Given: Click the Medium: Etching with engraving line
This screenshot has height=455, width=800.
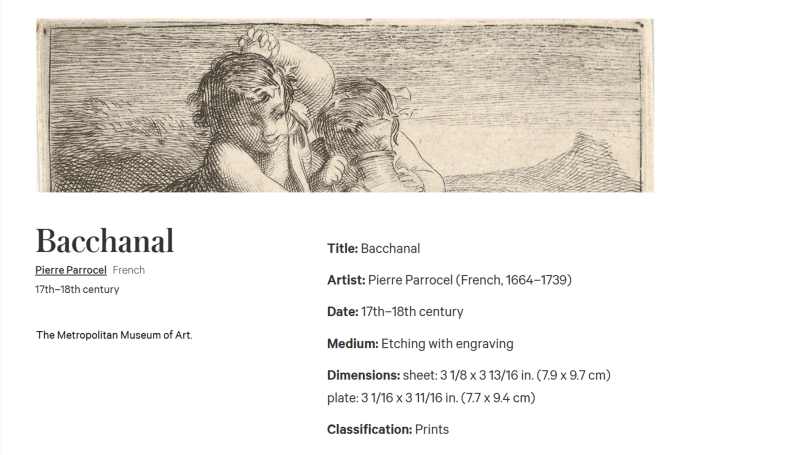Looking at the screenshot, I should [x=420, y=344].
